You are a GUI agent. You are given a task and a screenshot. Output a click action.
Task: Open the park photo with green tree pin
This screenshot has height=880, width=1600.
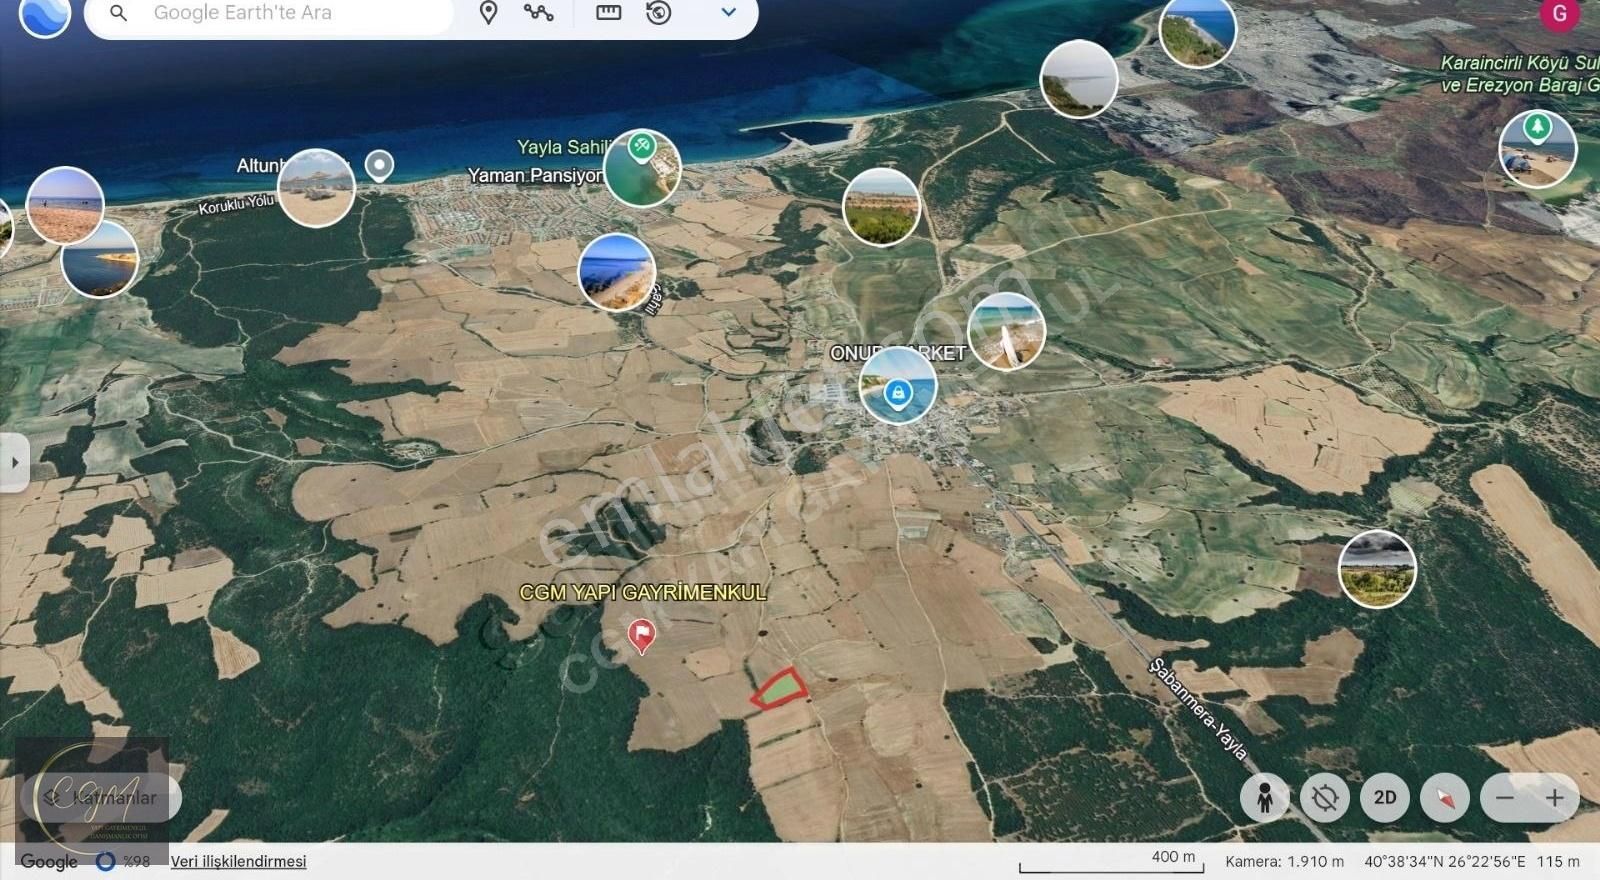point(1538,149)
